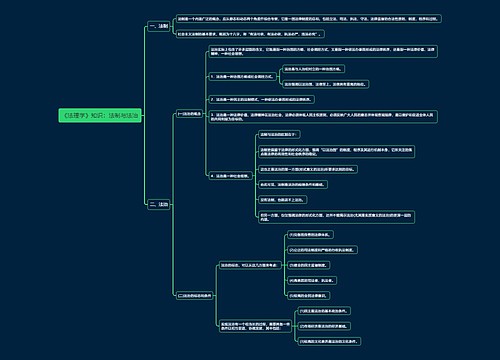The width and height of the screenshot is (500, 360).
Task: Open the (二)法治的标志和条件 subtopic node
Action: pyautogui.click(x=194, y=295)
